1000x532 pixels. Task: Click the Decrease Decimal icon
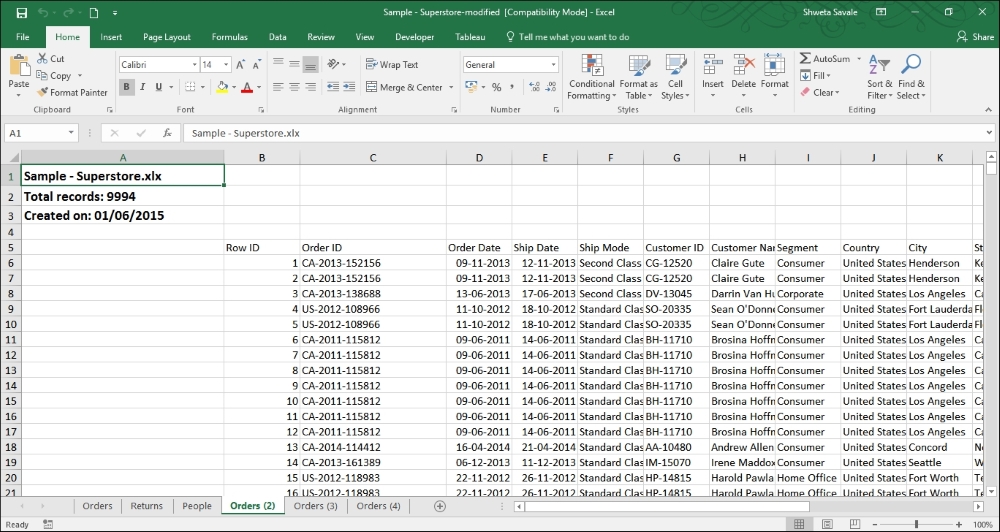(551, 87)
